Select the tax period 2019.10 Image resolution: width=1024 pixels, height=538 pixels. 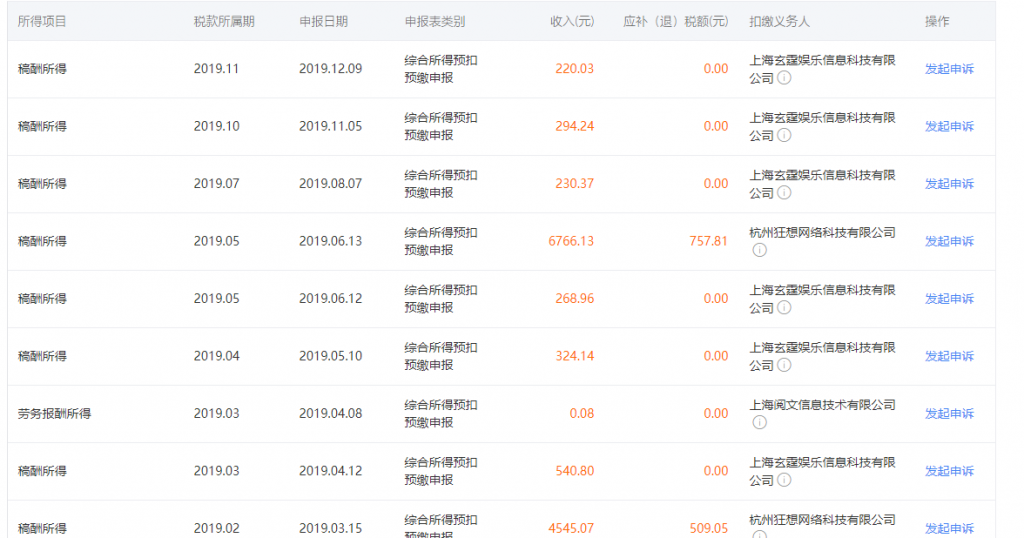tap(216, 126)
